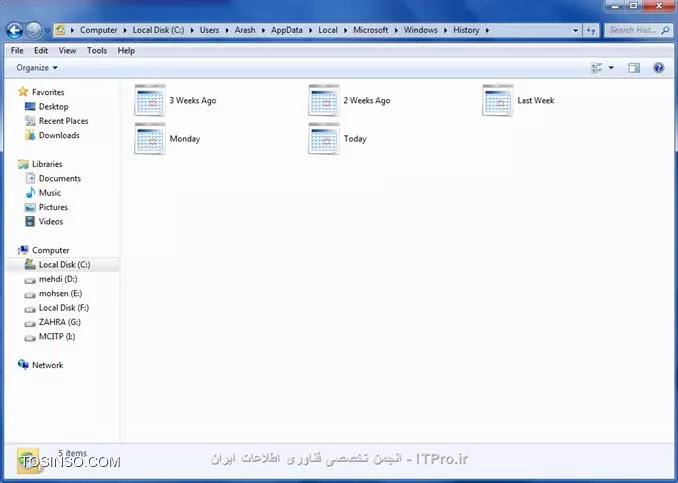
Task: Open the File menu
Action: [17, 51]
